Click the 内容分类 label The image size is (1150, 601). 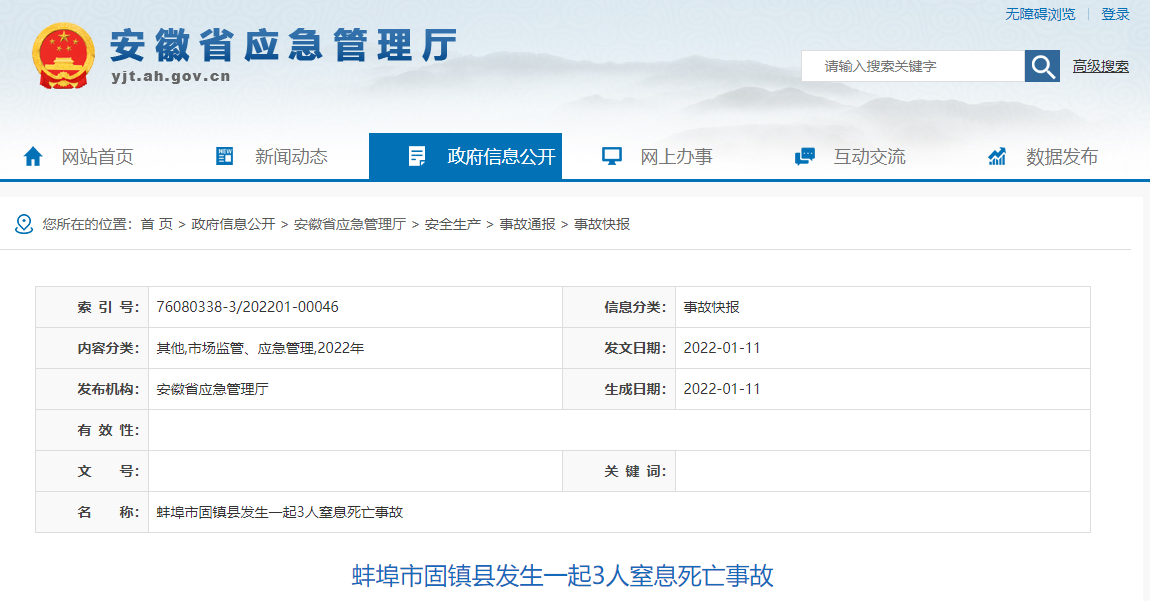tap(108, 349)
